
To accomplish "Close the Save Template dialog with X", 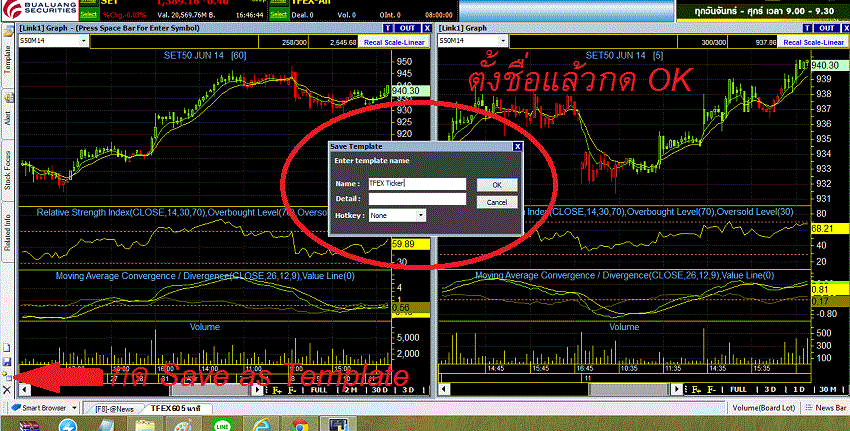I will 517,146.
